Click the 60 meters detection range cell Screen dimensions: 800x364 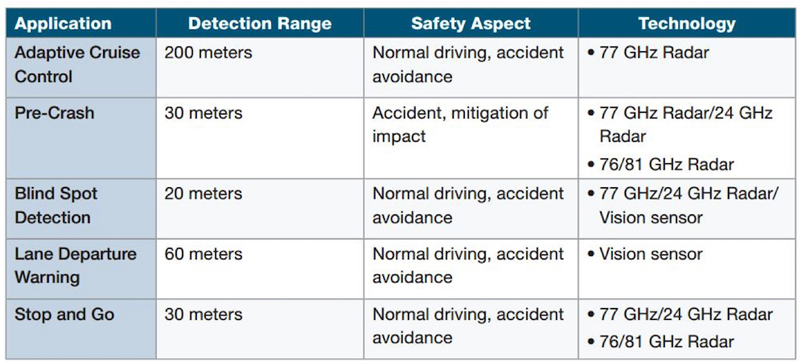[x=204, y=254]
